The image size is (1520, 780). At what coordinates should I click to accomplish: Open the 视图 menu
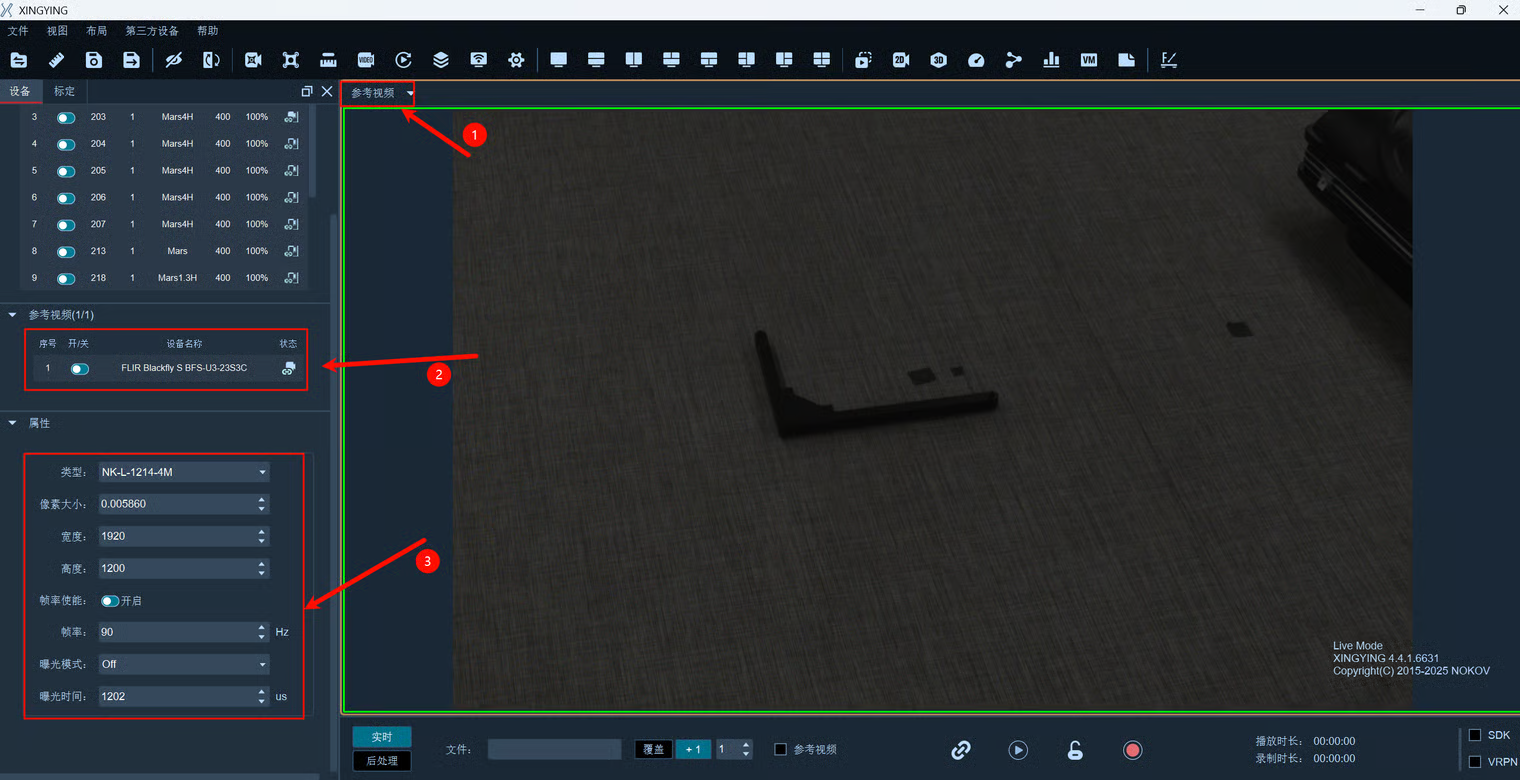[57, 31]
